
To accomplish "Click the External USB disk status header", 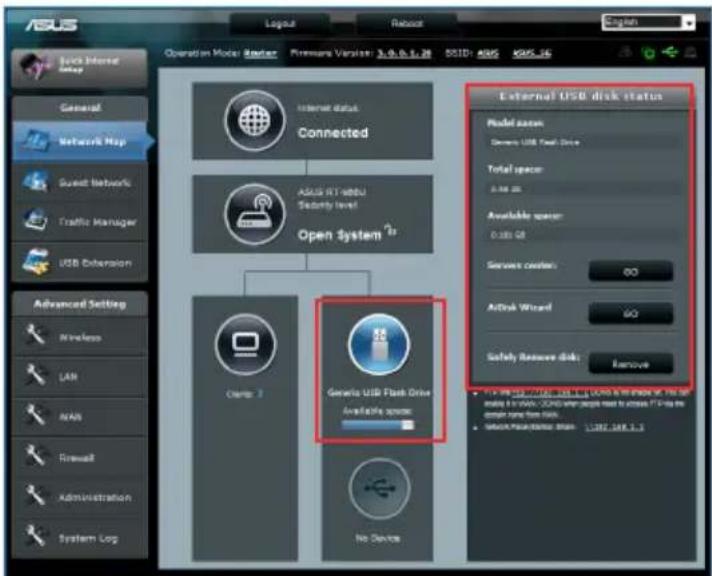I will (x=580, y=96).
